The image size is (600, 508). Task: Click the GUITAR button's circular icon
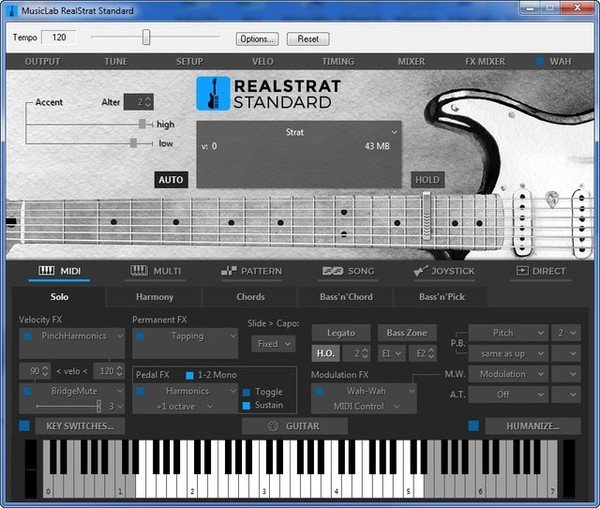(x=273, y=426)
